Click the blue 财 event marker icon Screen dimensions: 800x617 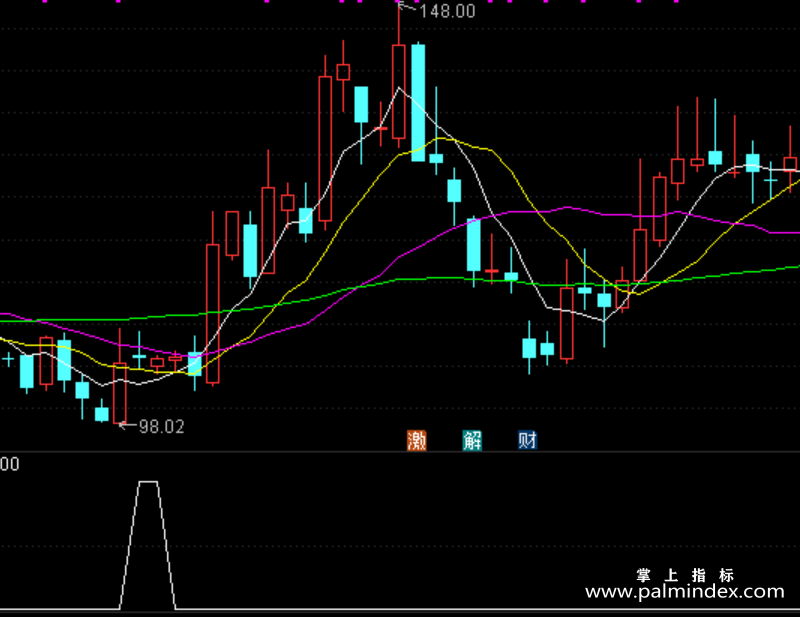click(x=528, y=440)
